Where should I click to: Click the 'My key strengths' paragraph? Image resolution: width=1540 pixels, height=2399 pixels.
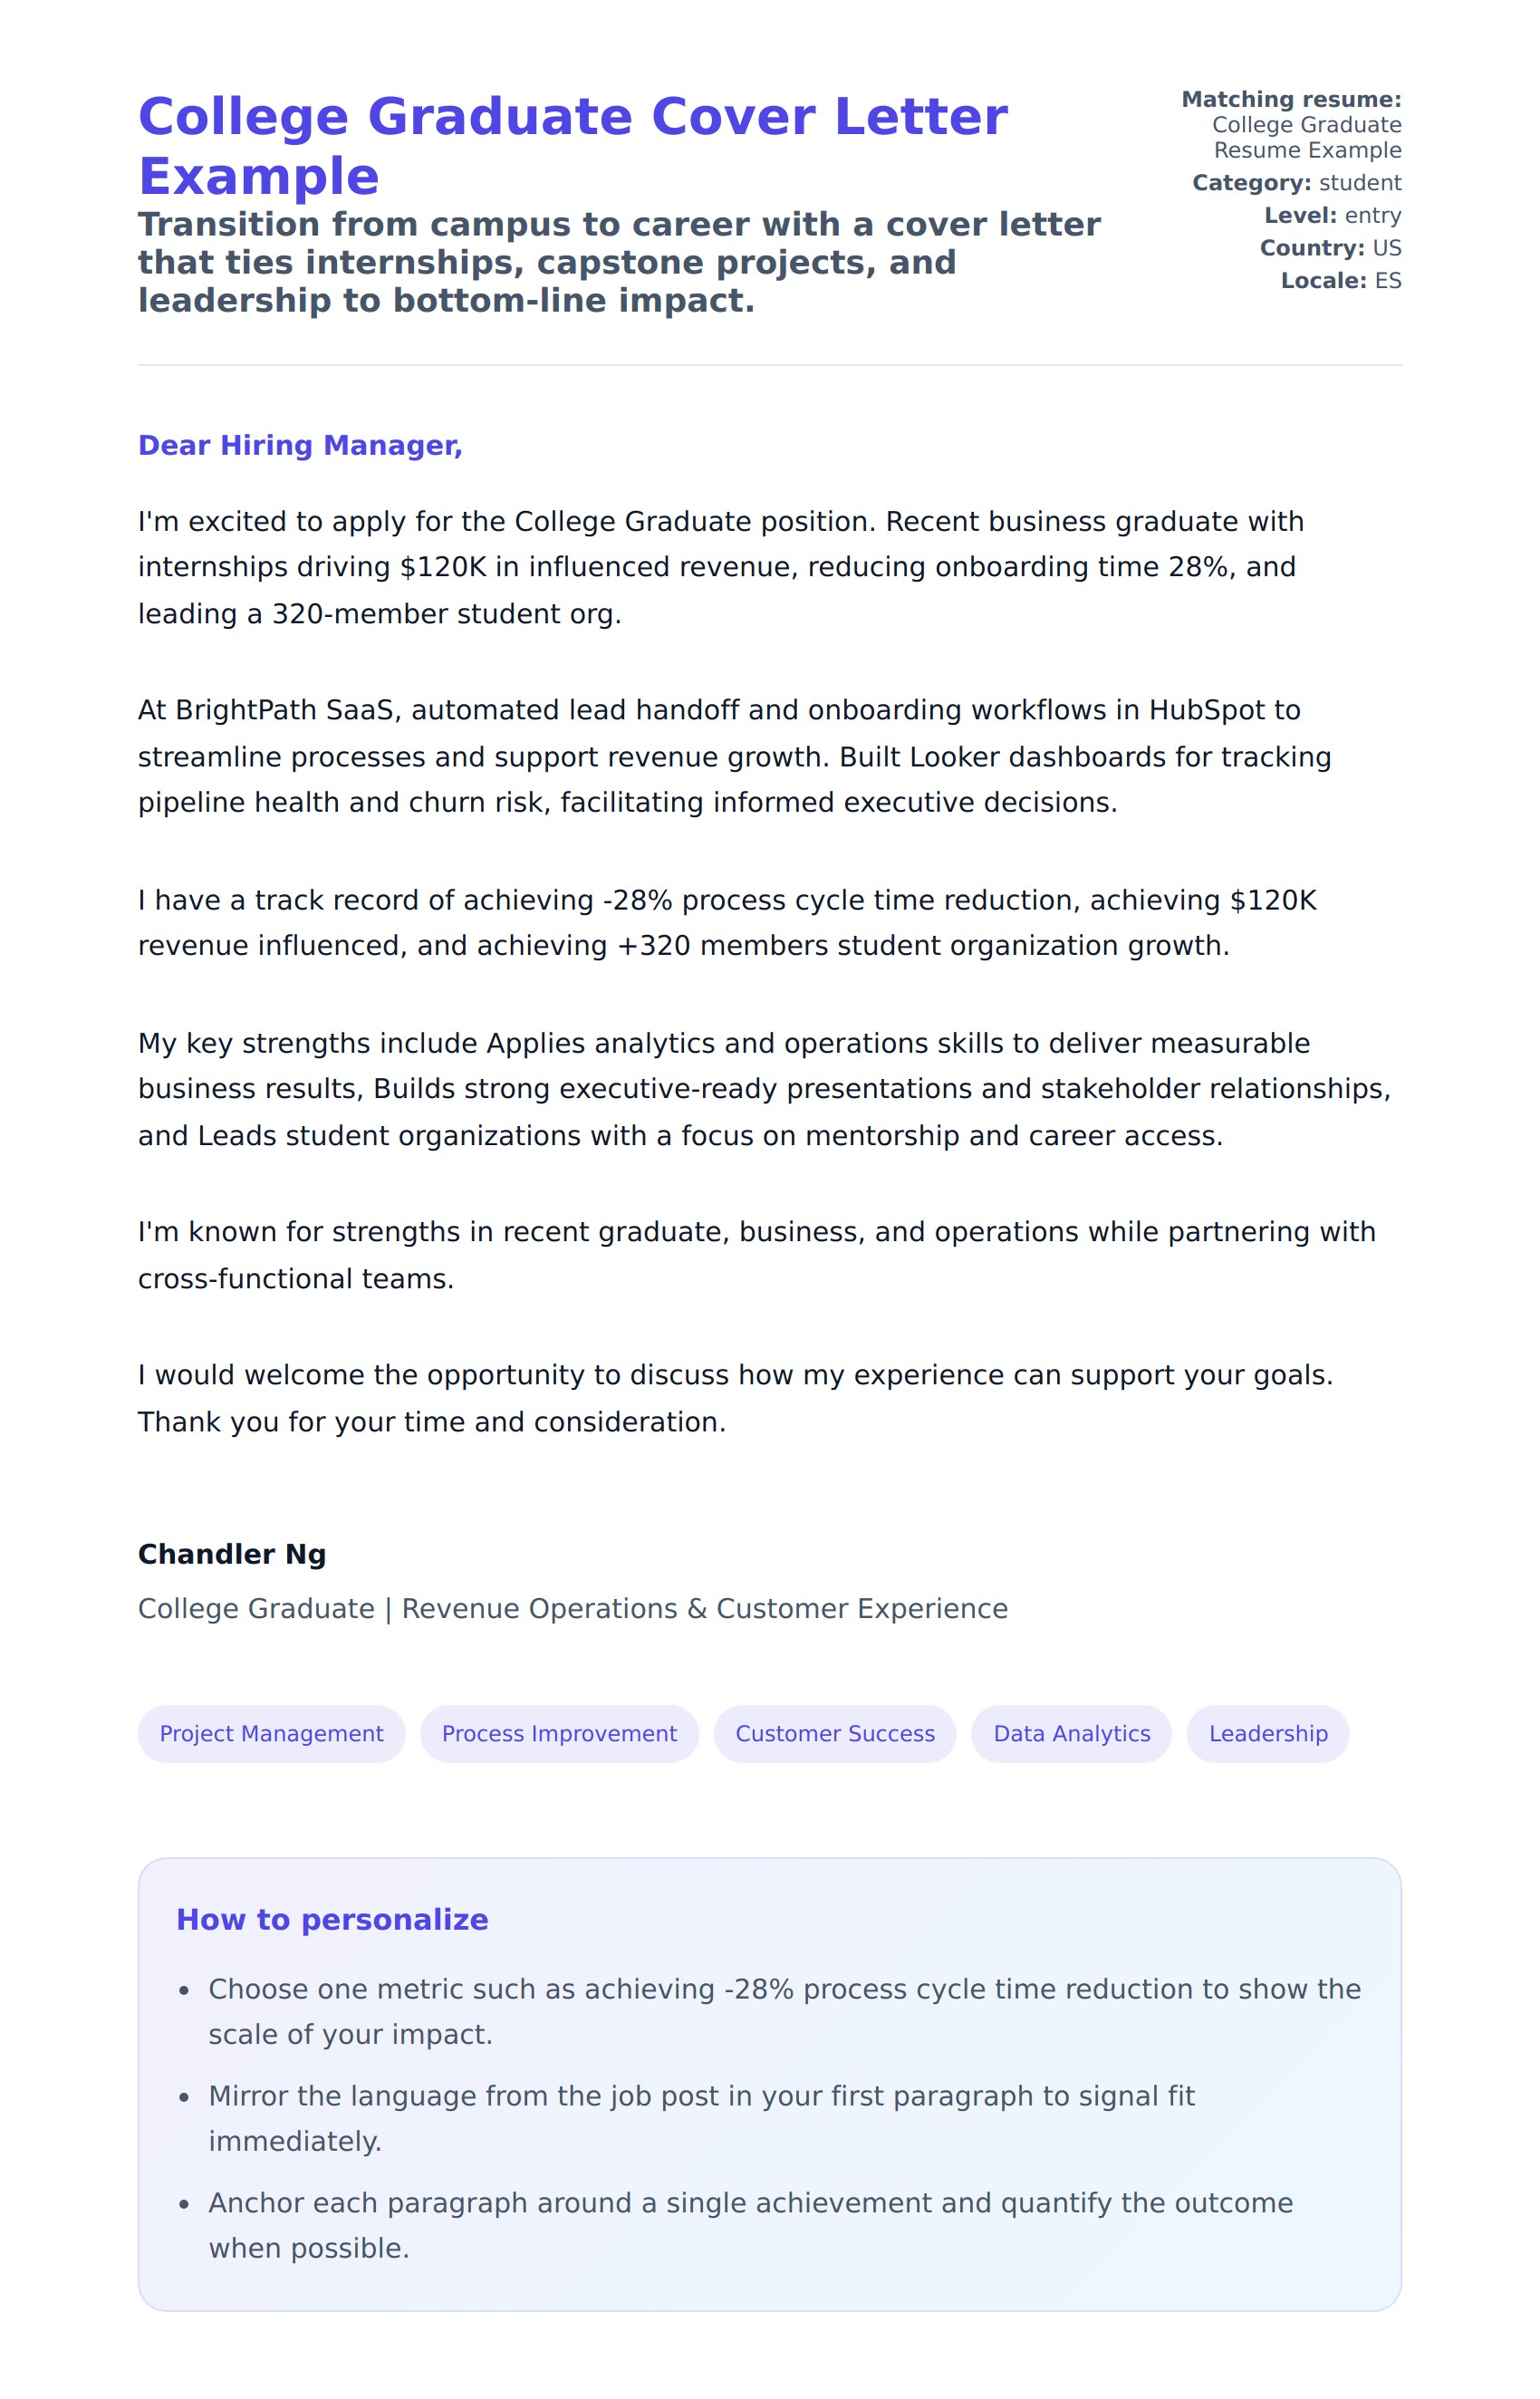coord(764,1089)
